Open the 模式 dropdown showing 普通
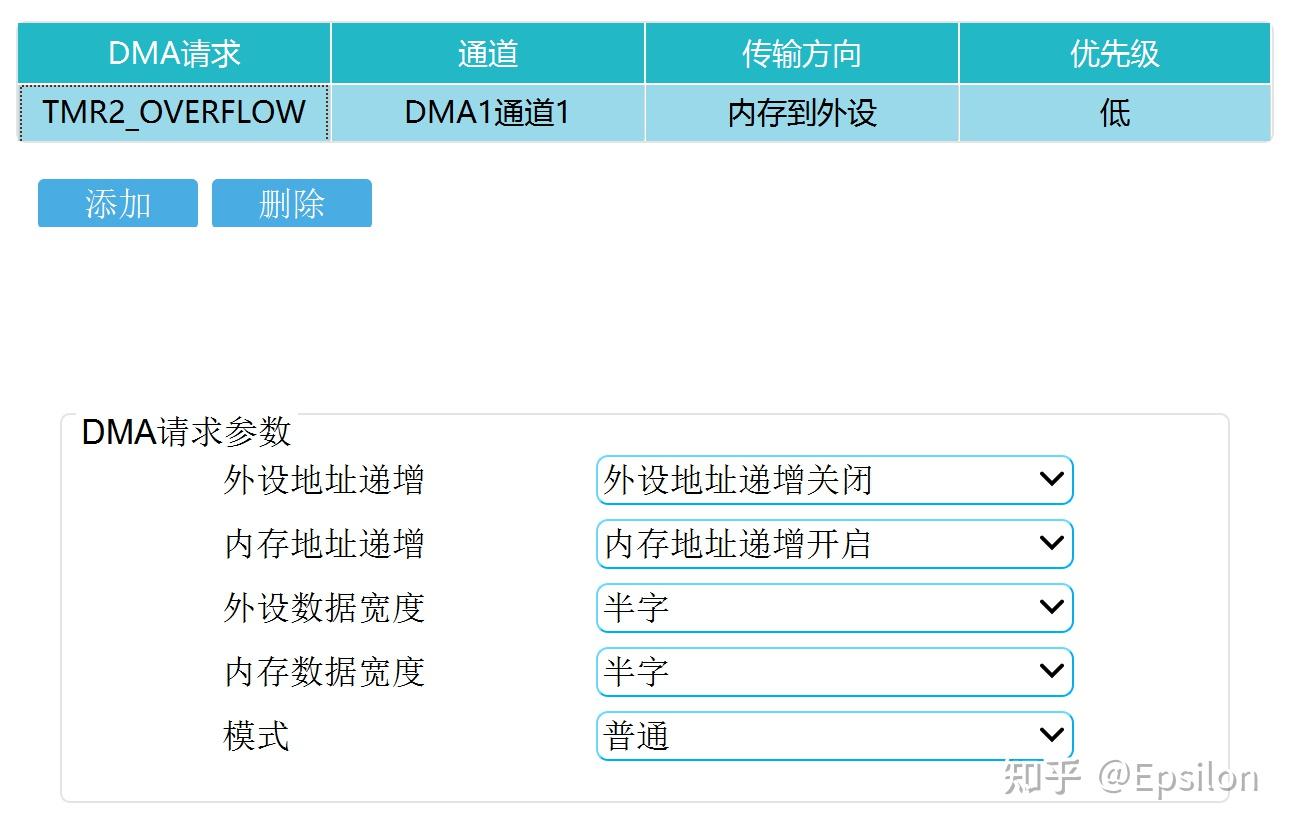 [x=835, y=736]
